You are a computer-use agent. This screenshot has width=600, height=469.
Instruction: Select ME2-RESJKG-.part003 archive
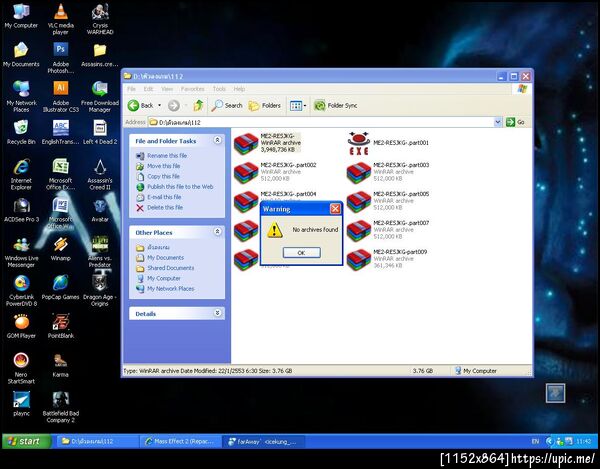click(388, 172)
